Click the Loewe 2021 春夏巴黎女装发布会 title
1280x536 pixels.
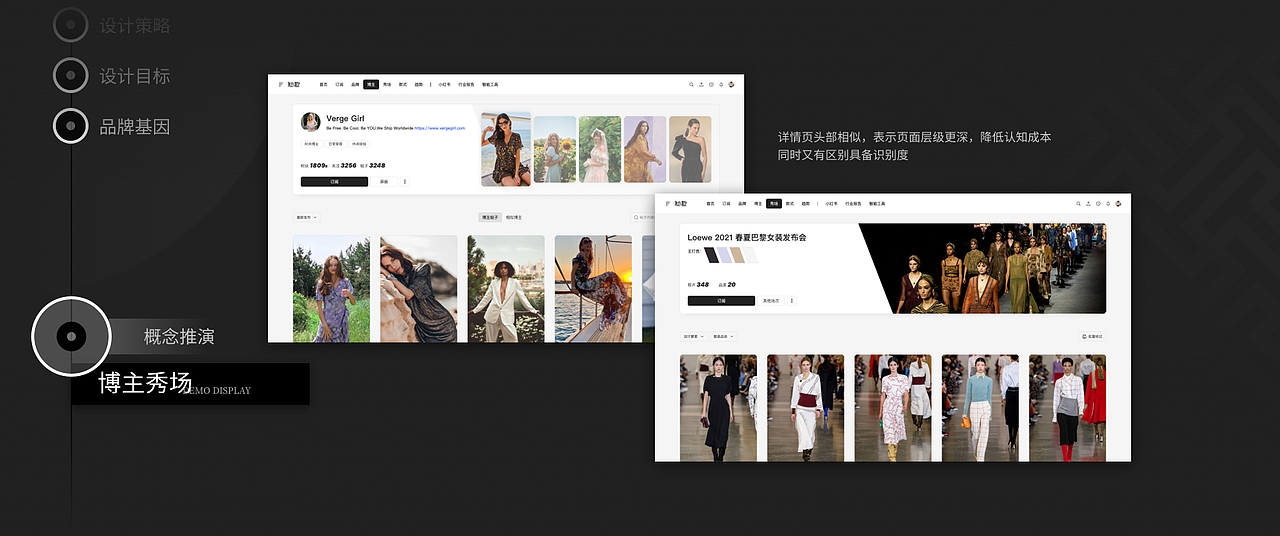click(747, 238)
